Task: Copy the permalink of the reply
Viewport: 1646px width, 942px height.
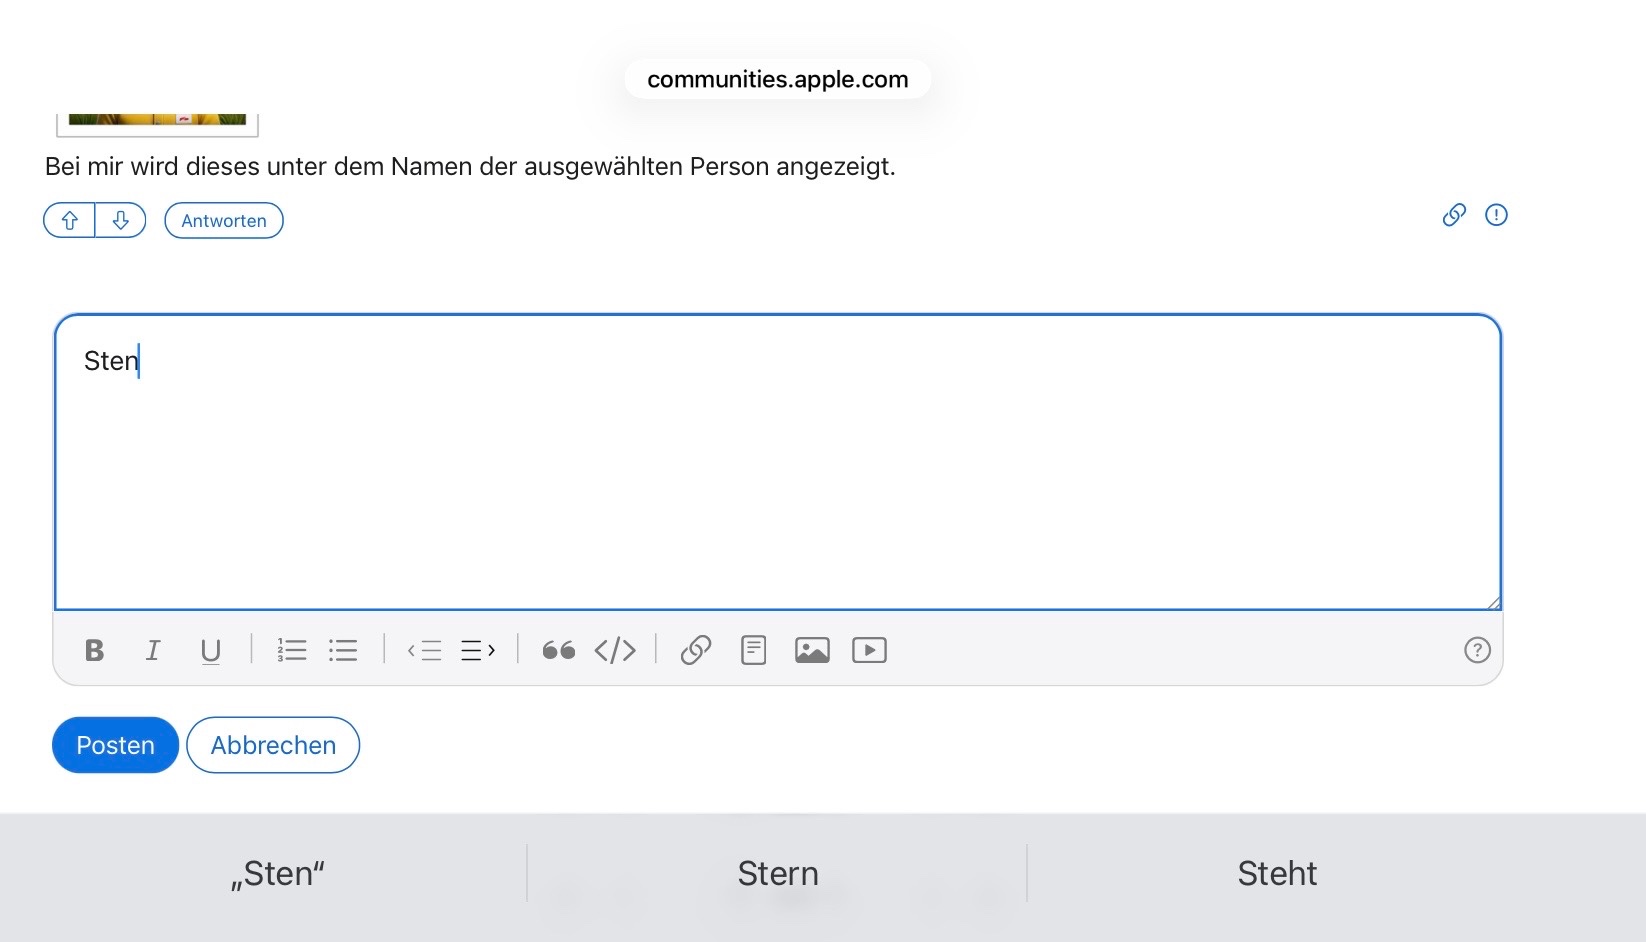Action: point(1454,215)
